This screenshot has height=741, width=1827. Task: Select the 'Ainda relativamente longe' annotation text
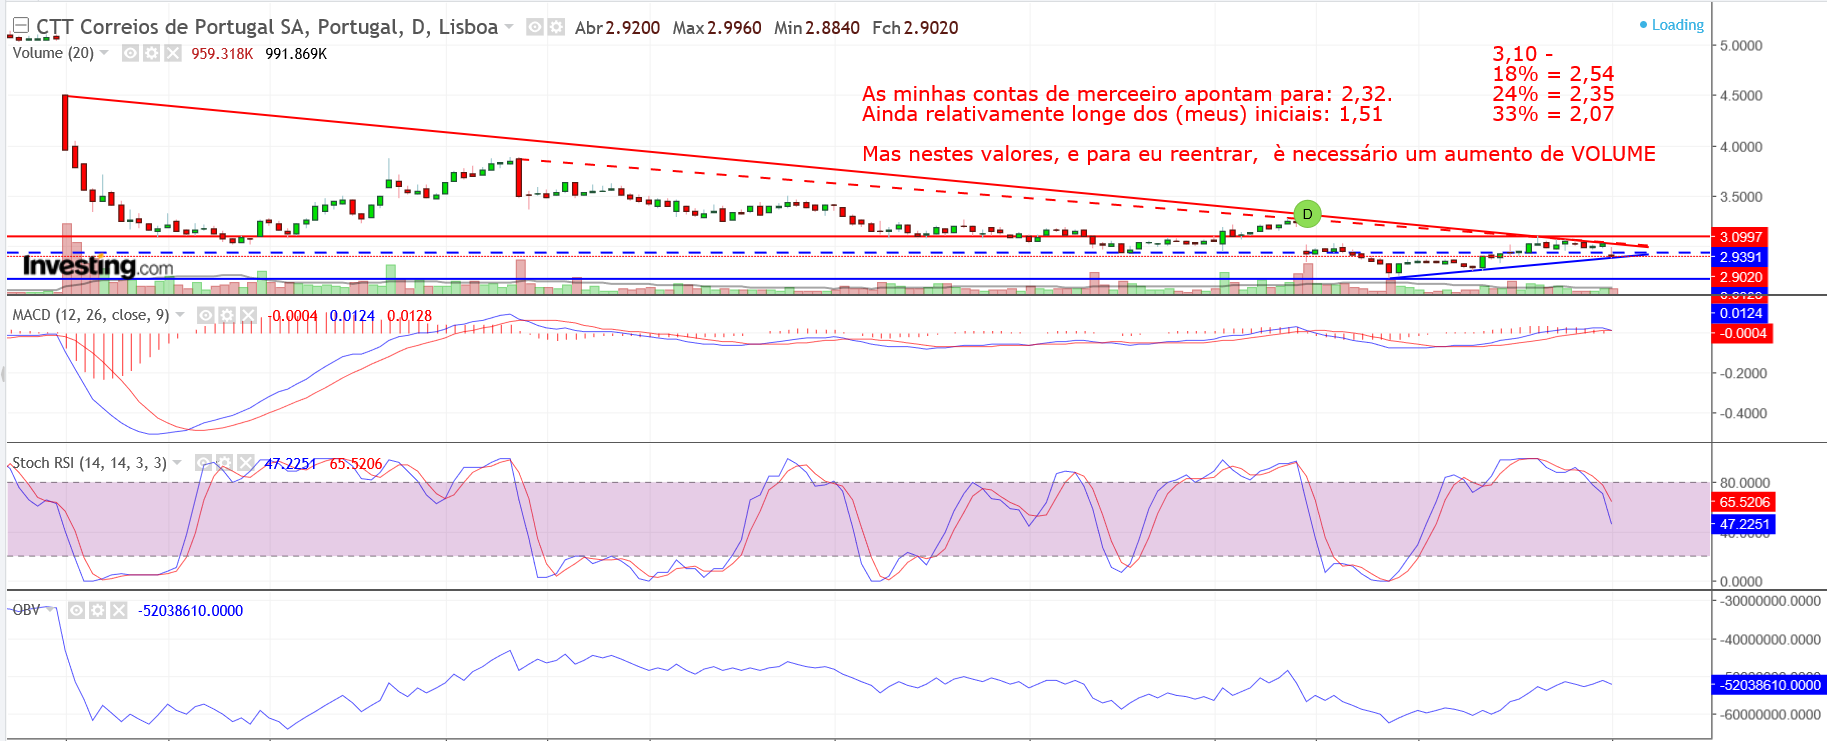1122,114
